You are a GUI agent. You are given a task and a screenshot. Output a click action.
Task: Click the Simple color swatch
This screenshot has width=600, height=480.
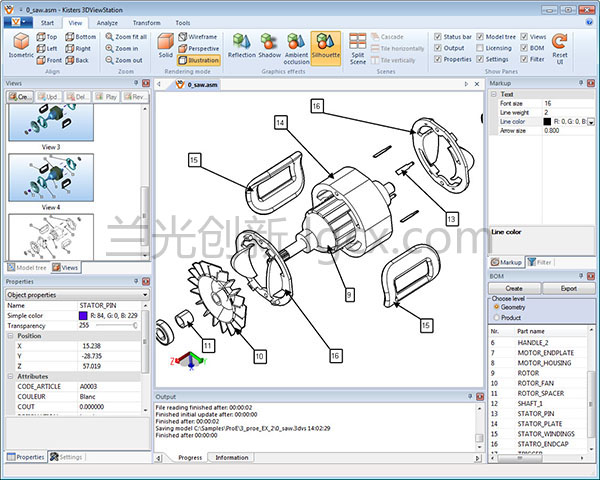(81, 315)
